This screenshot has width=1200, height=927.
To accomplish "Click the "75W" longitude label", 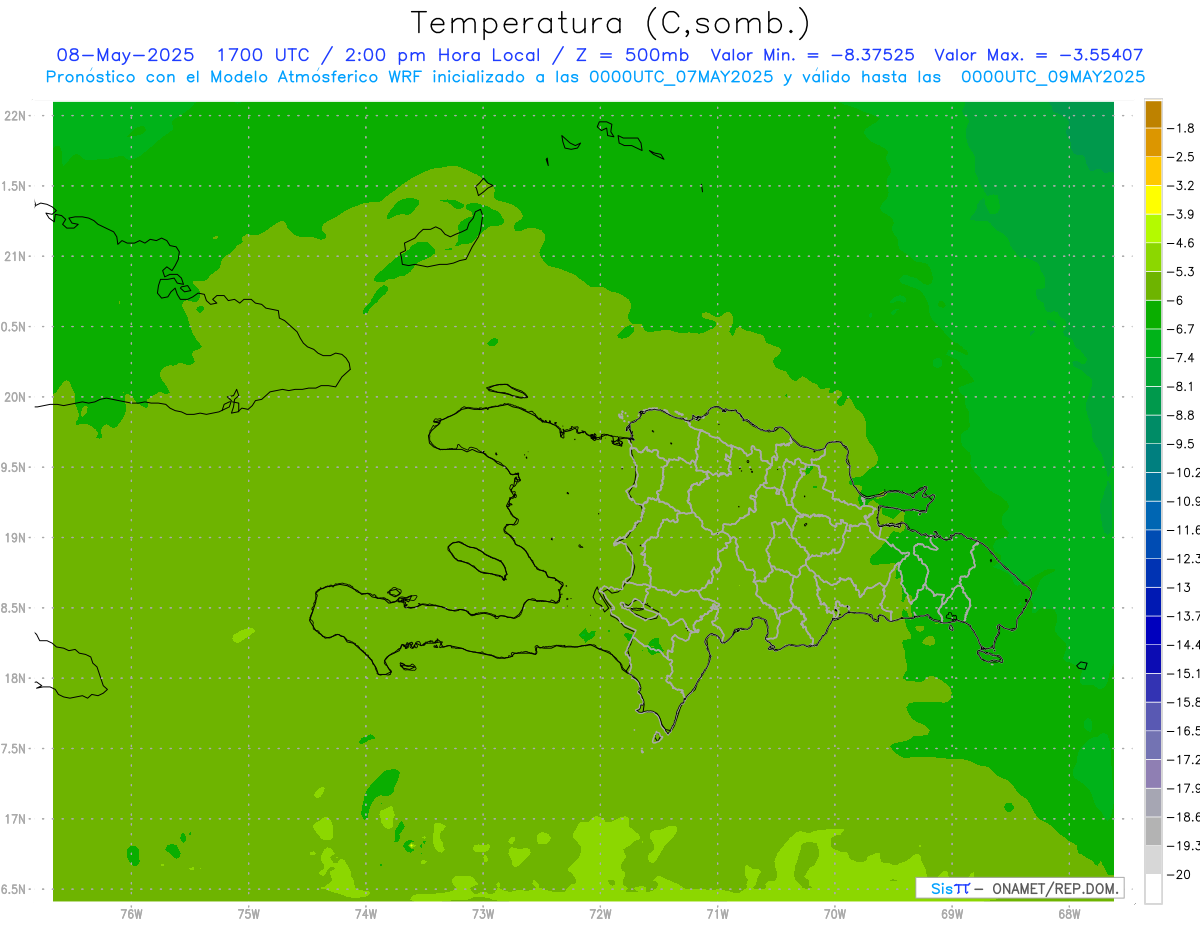I will (x=249, y=913).
